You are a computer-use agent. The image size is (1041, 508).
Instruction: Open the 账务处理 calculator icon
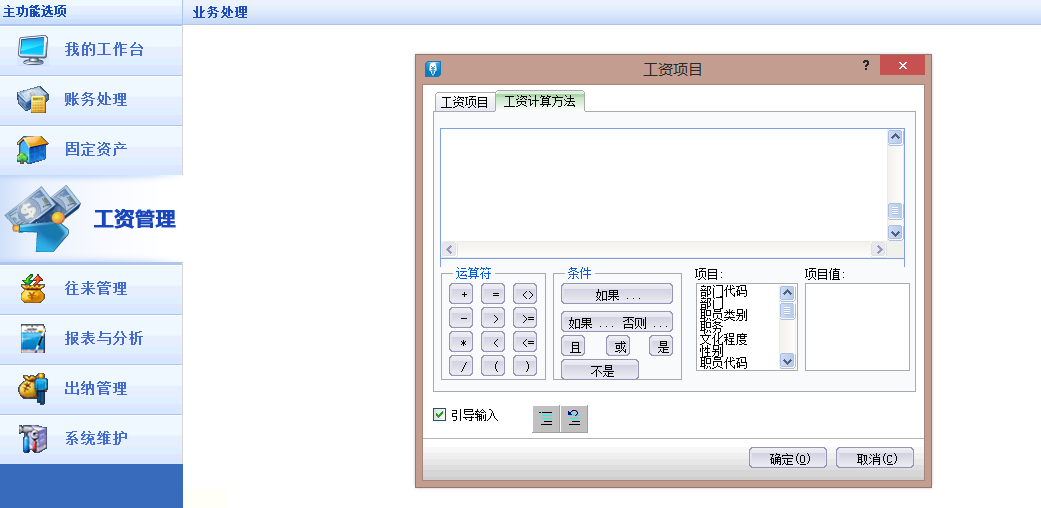click(x=33, y=100)
